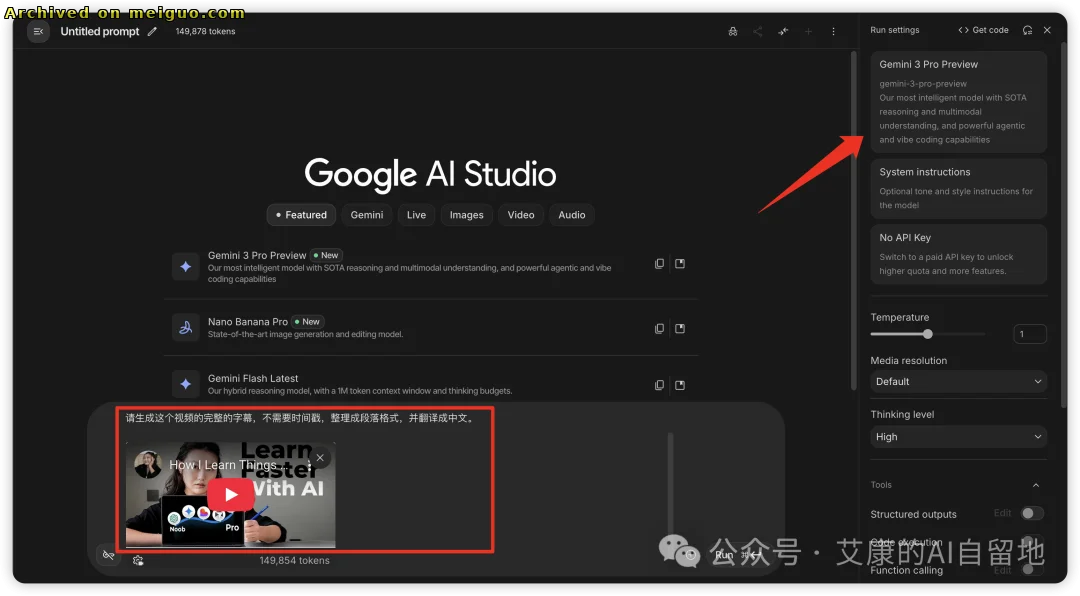Copy the Gemini 3 Pro Preview model name

pyautogui.click(x=659, y=264)
